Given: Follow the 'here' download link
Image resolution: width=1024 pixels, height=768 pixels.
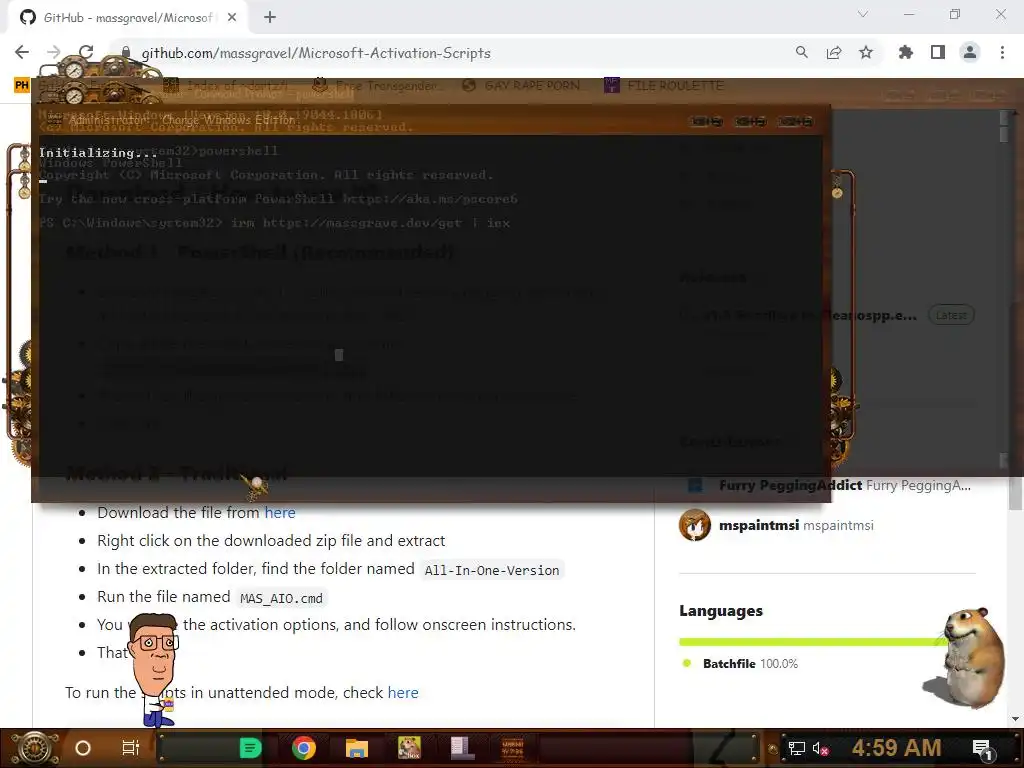Looking at the screenshot, I should click(x=280, y=513).
